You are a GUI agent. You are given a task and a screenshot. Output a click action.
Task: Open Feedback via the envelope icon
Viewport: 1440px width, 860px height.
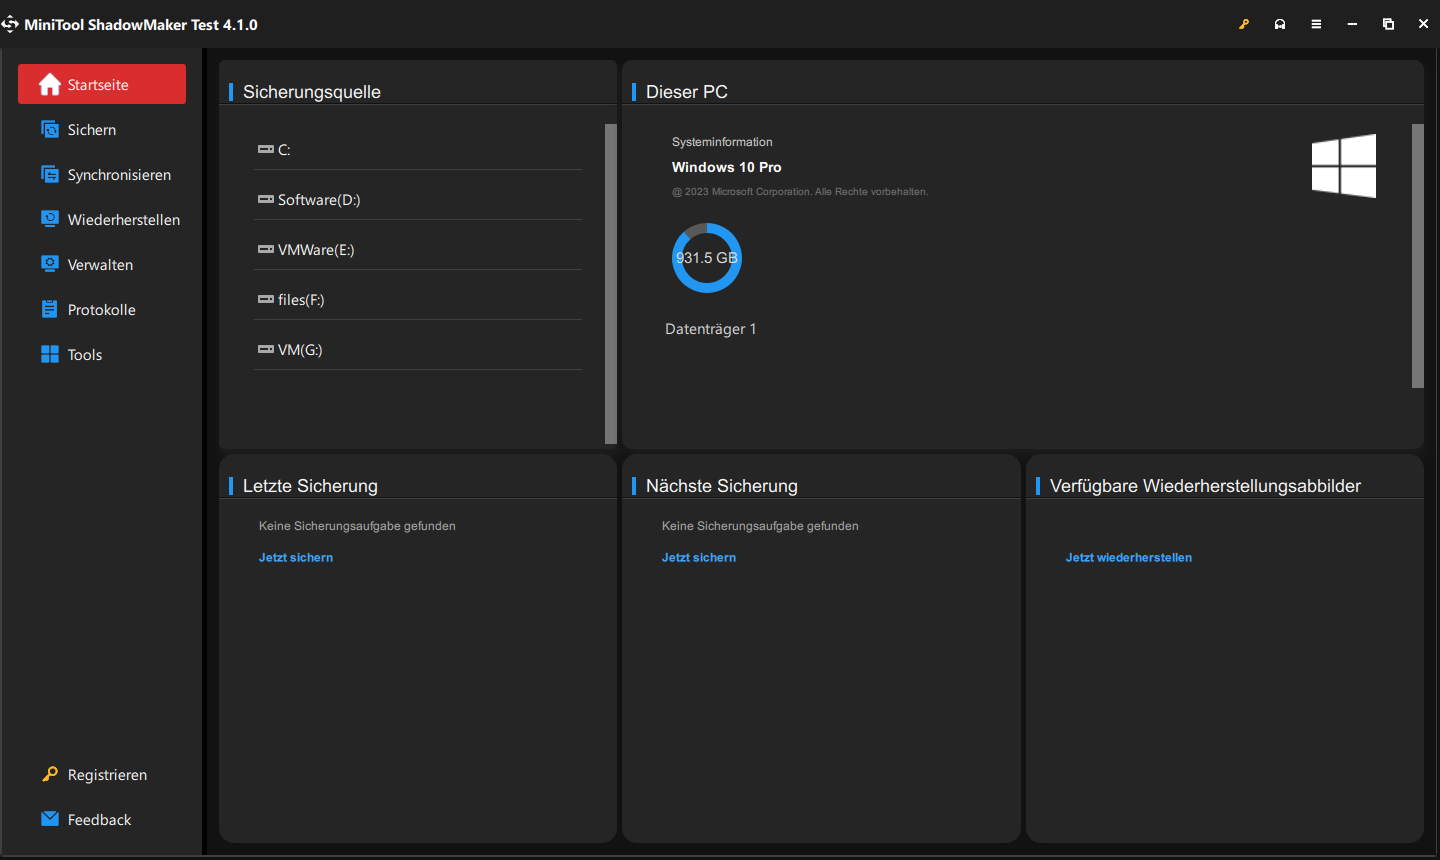point(50,819)
